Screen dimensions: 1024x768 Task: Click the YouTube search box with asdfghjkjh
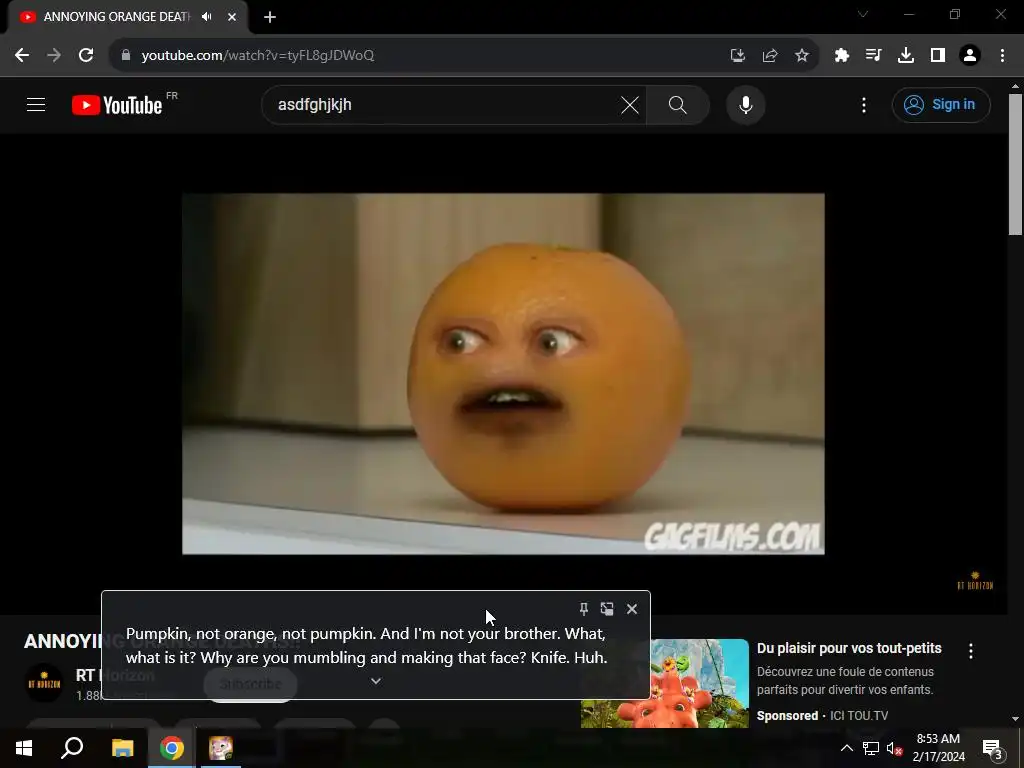click(x=444, y=104)
